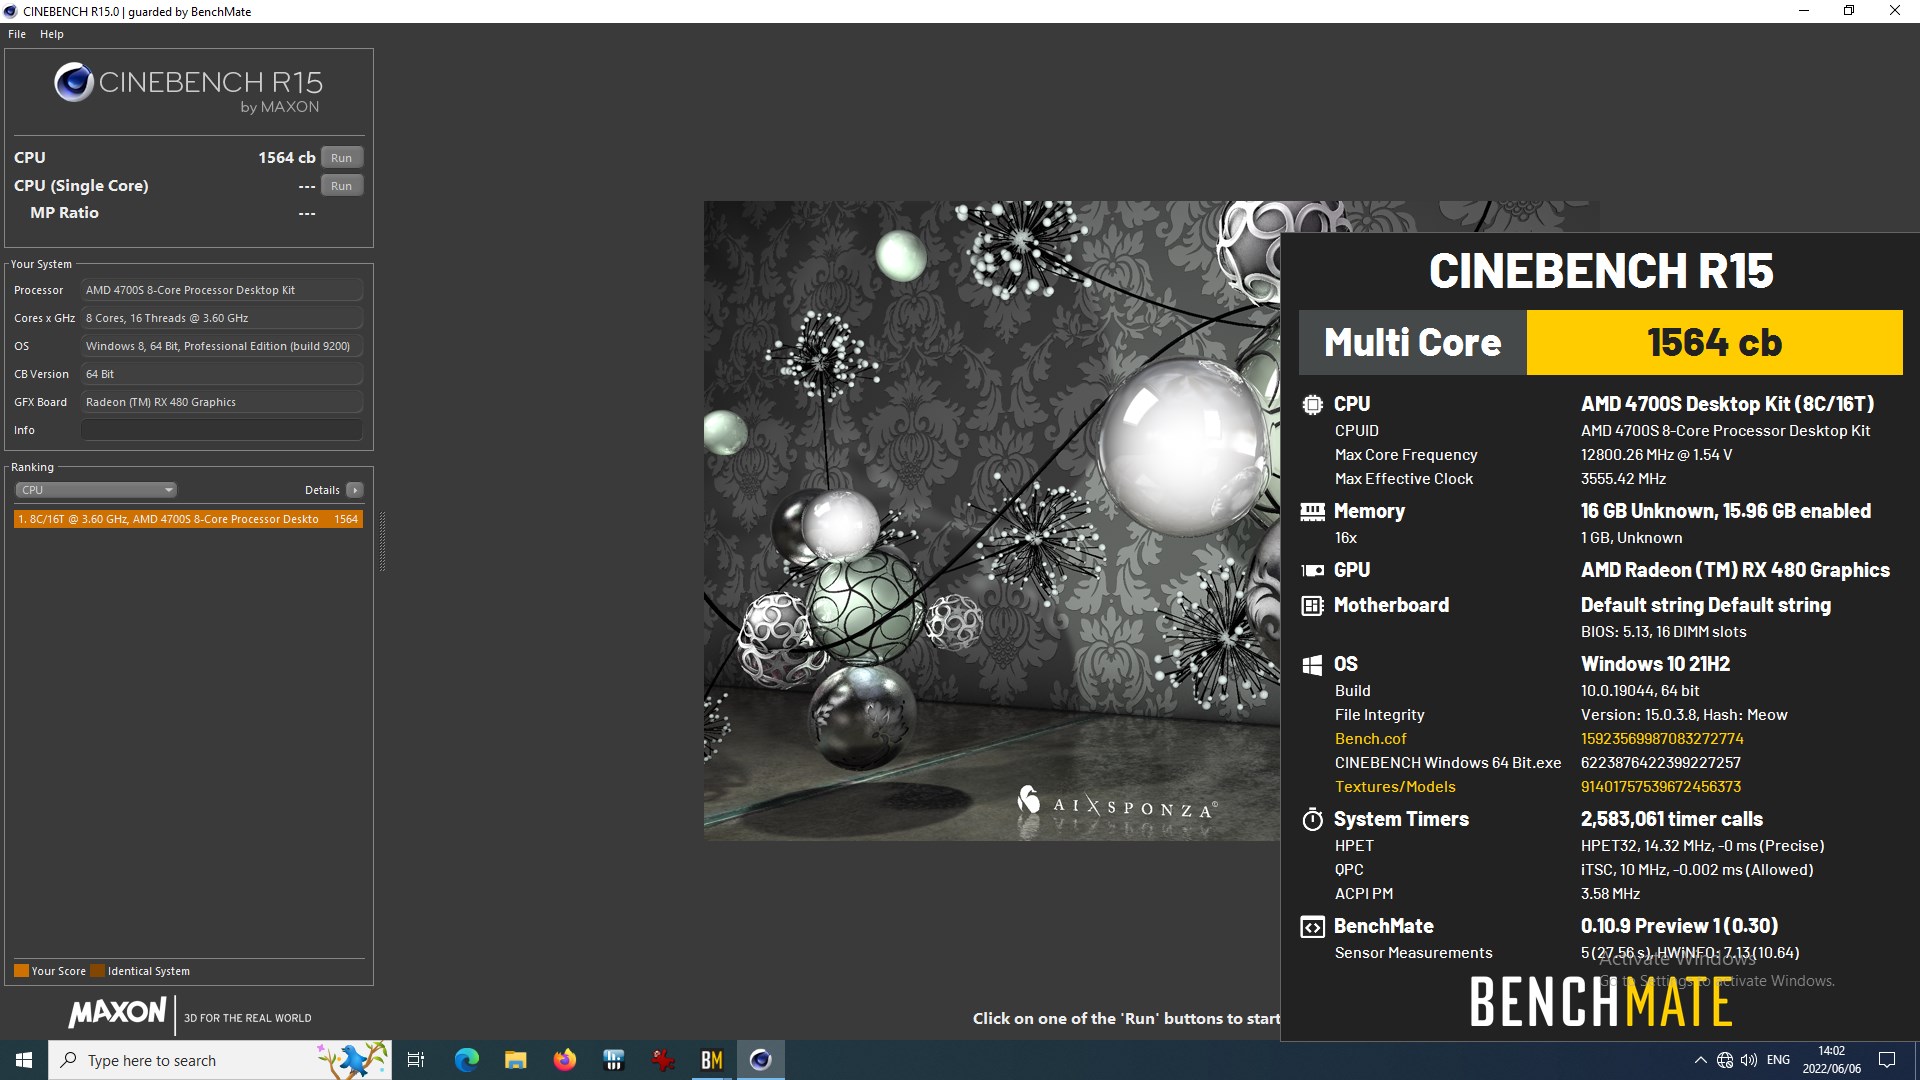
Task: Open the notification center icon
Action: point(1887,1060)
